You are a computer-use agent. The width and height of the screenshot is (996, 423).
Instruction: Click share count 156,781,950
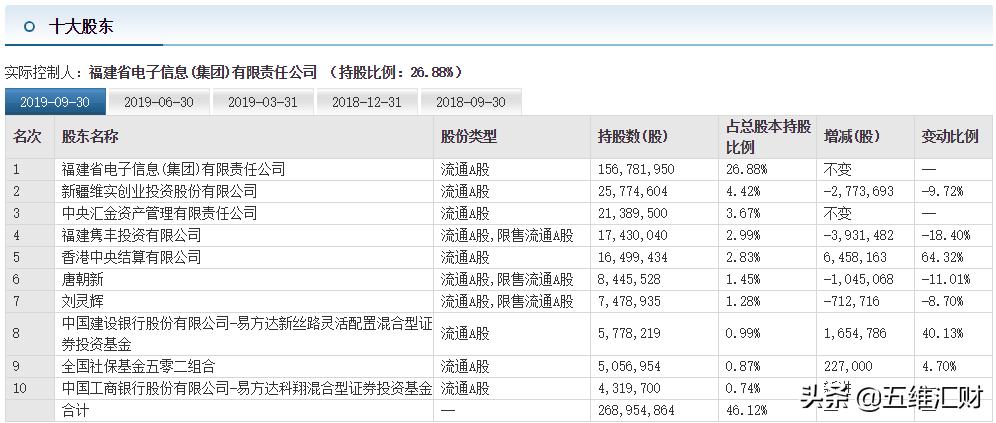click(636, 170)
